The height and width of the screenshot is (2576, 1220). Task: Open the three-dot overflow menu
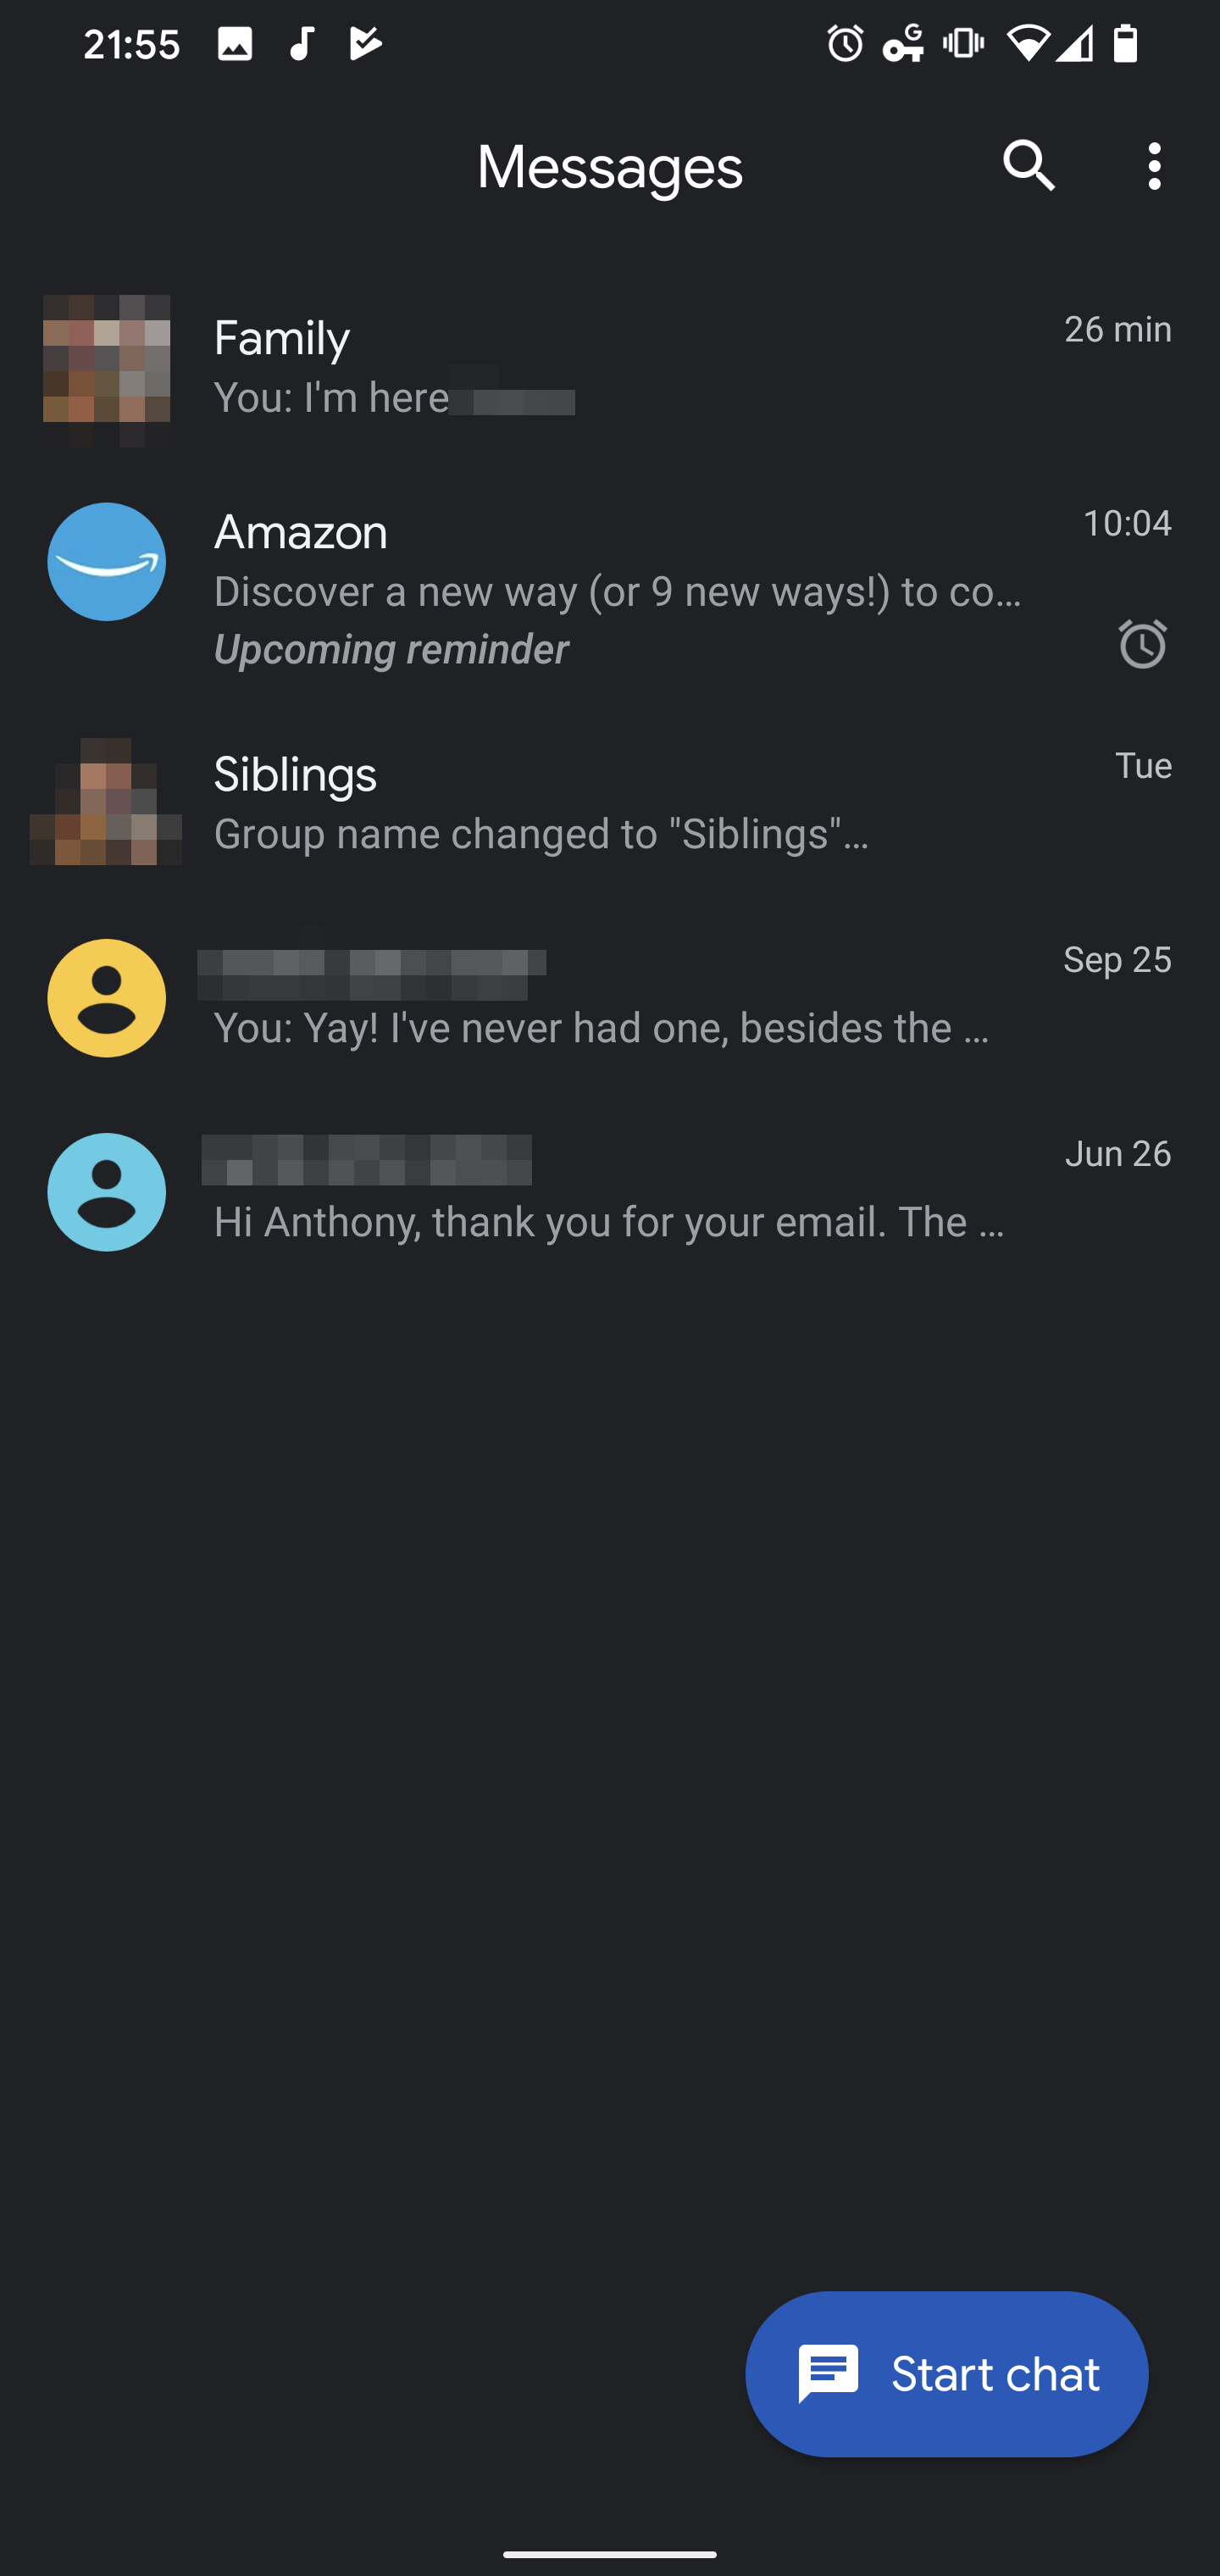pos(1154,165)
